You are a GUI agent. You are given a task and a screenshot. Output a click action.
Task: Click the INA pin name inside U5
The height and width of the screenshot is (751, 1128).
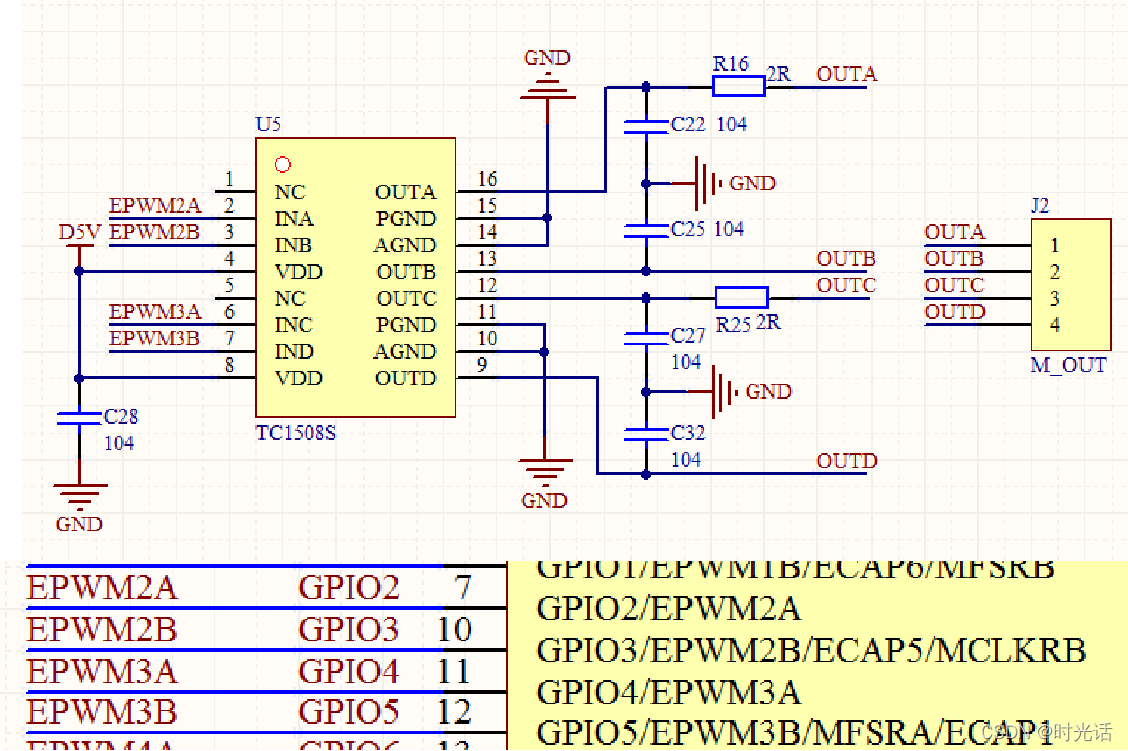click(294, 219)
